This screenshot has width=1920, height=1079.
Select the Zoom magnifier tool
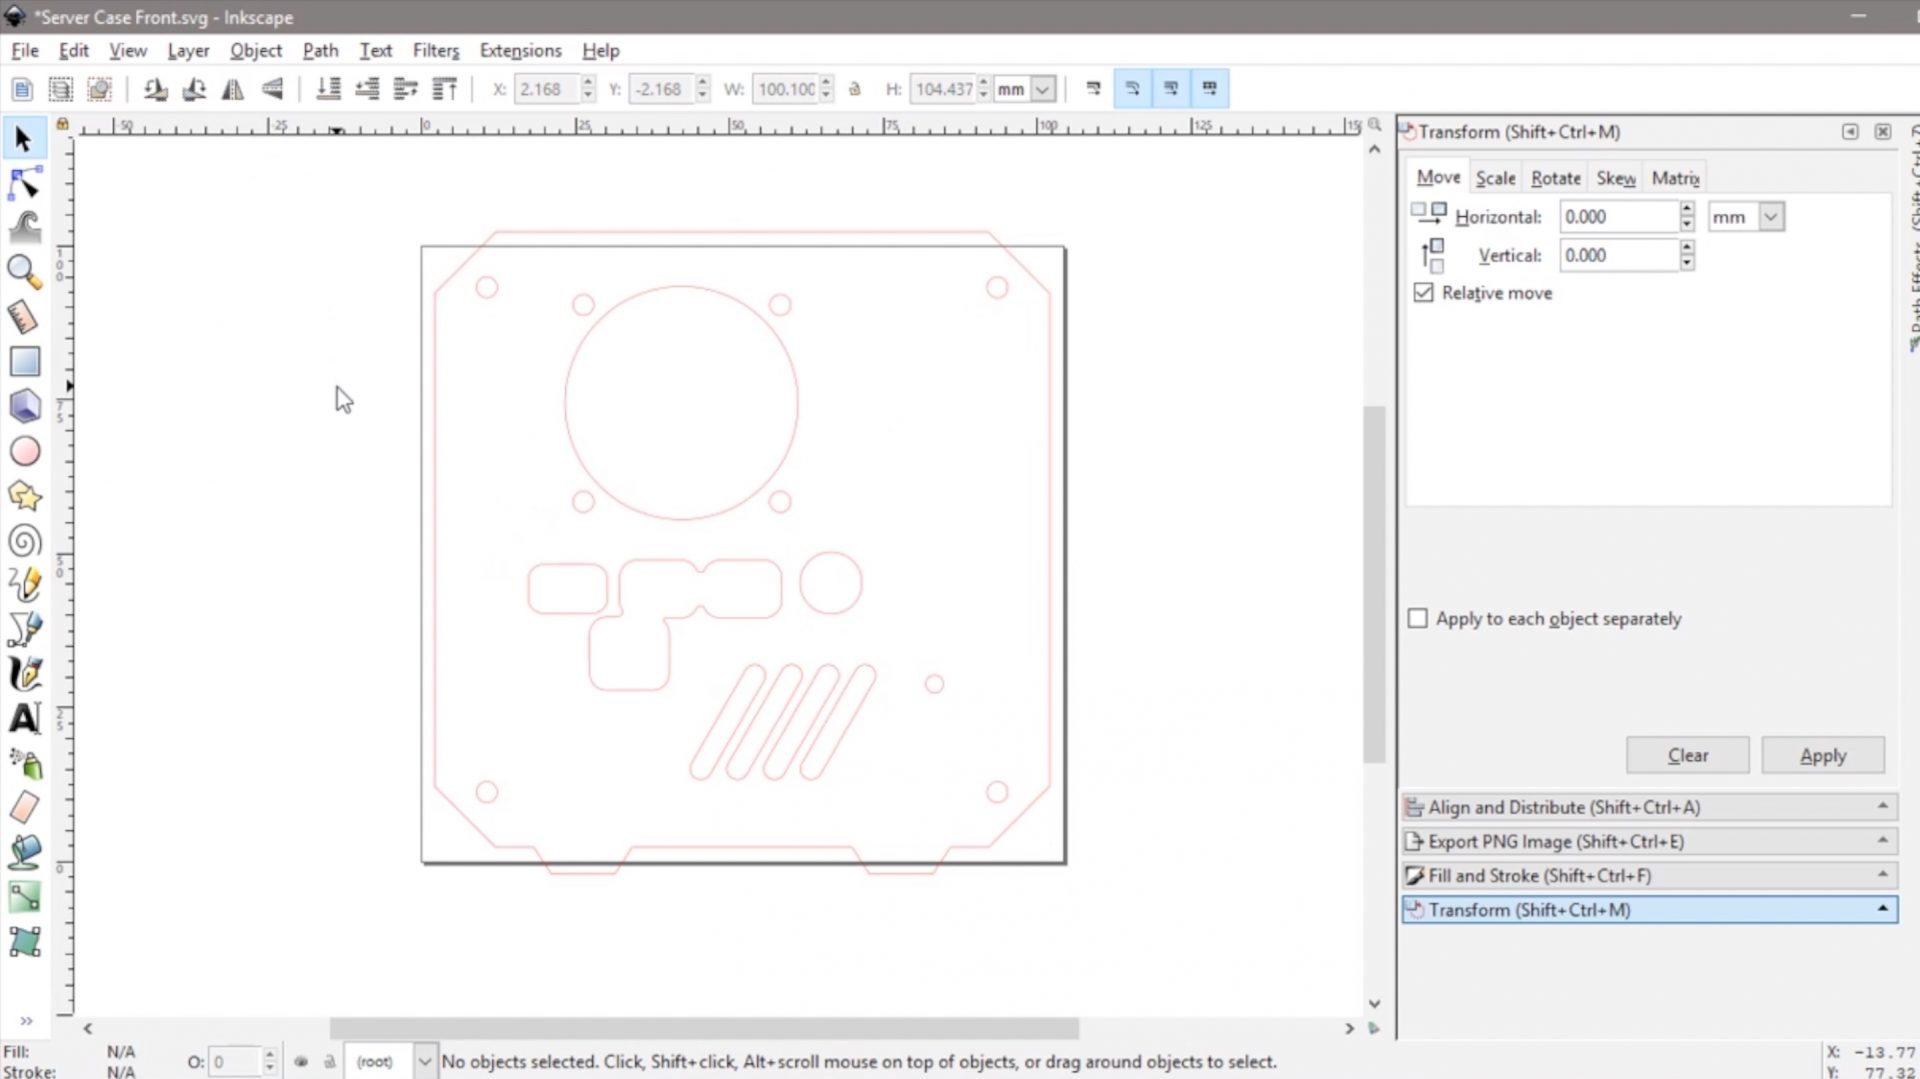[24, 271]
